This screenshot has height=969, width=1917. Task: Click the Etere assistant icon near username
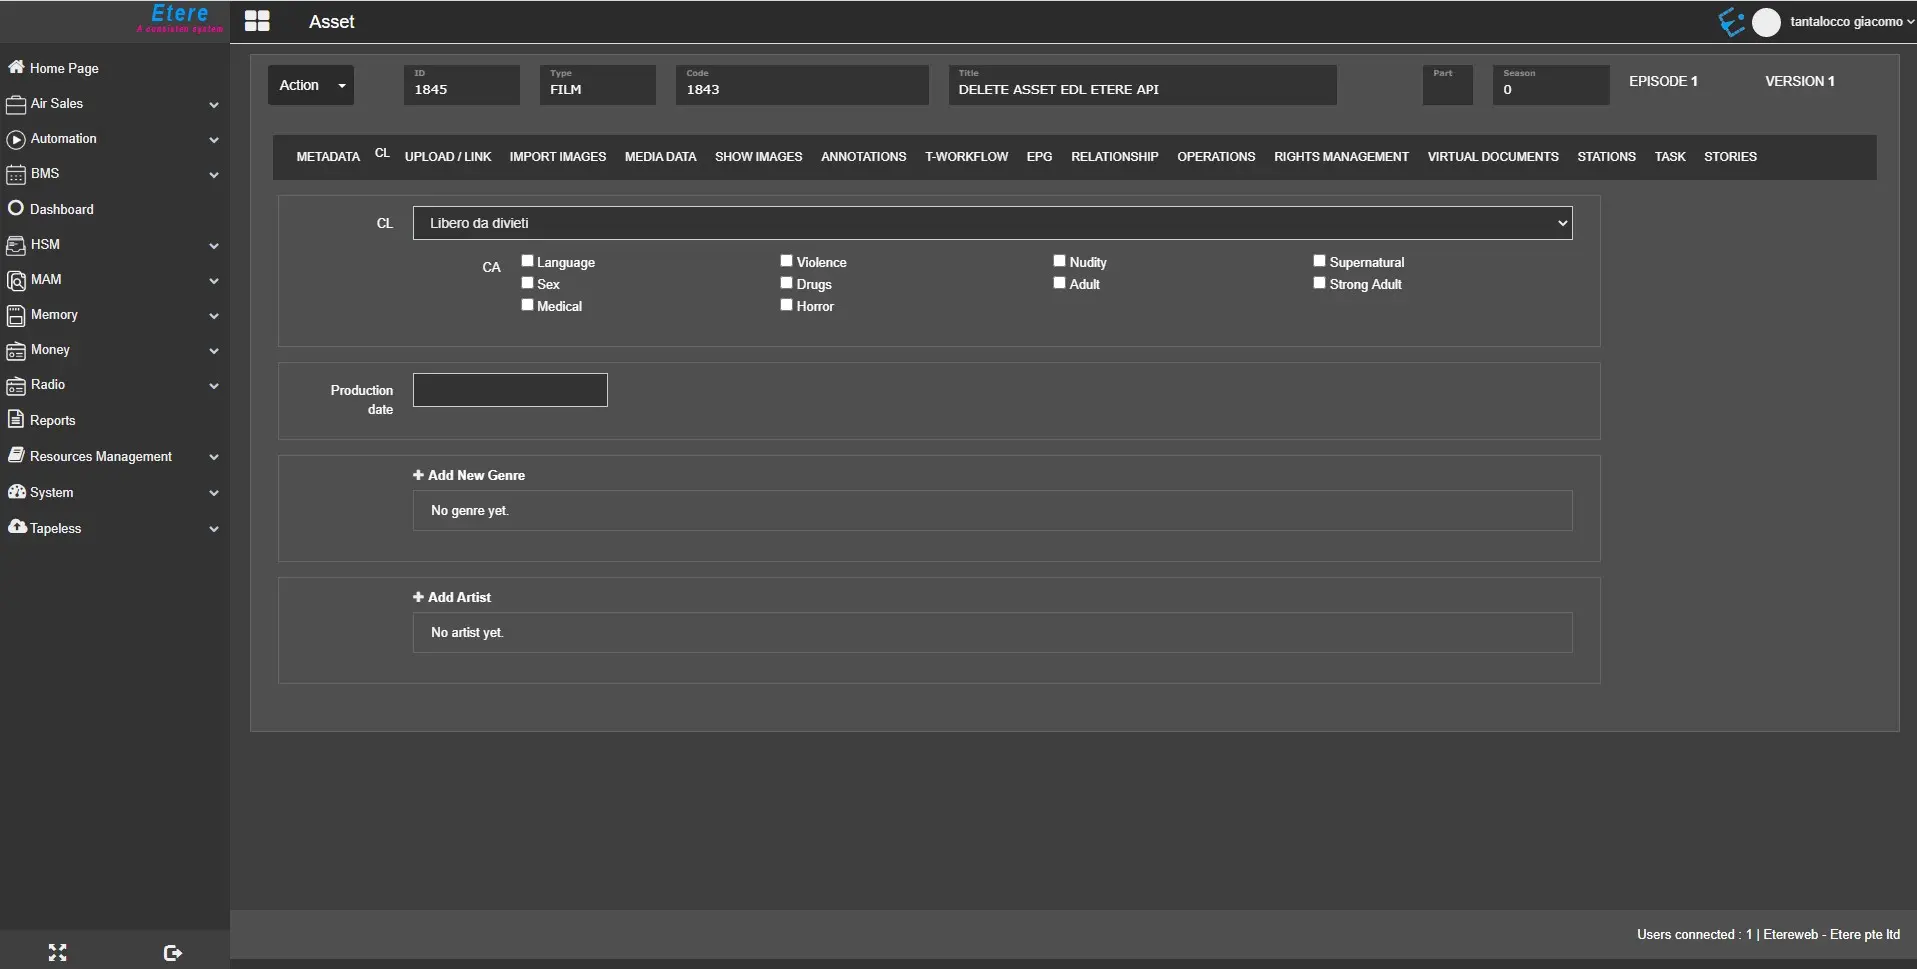(1730, 22)
